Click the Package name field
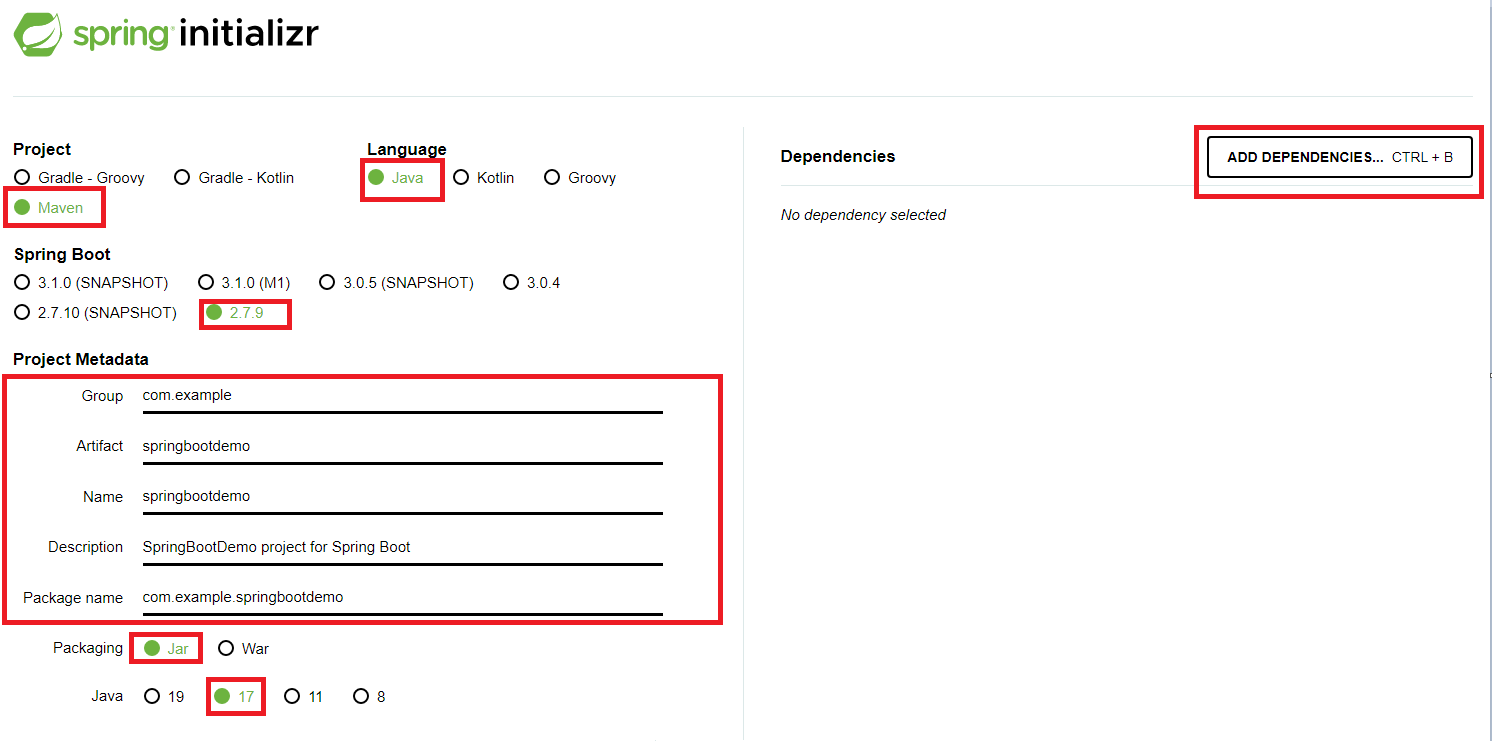The image size is (1492, 741). click(x=402, y=597)
